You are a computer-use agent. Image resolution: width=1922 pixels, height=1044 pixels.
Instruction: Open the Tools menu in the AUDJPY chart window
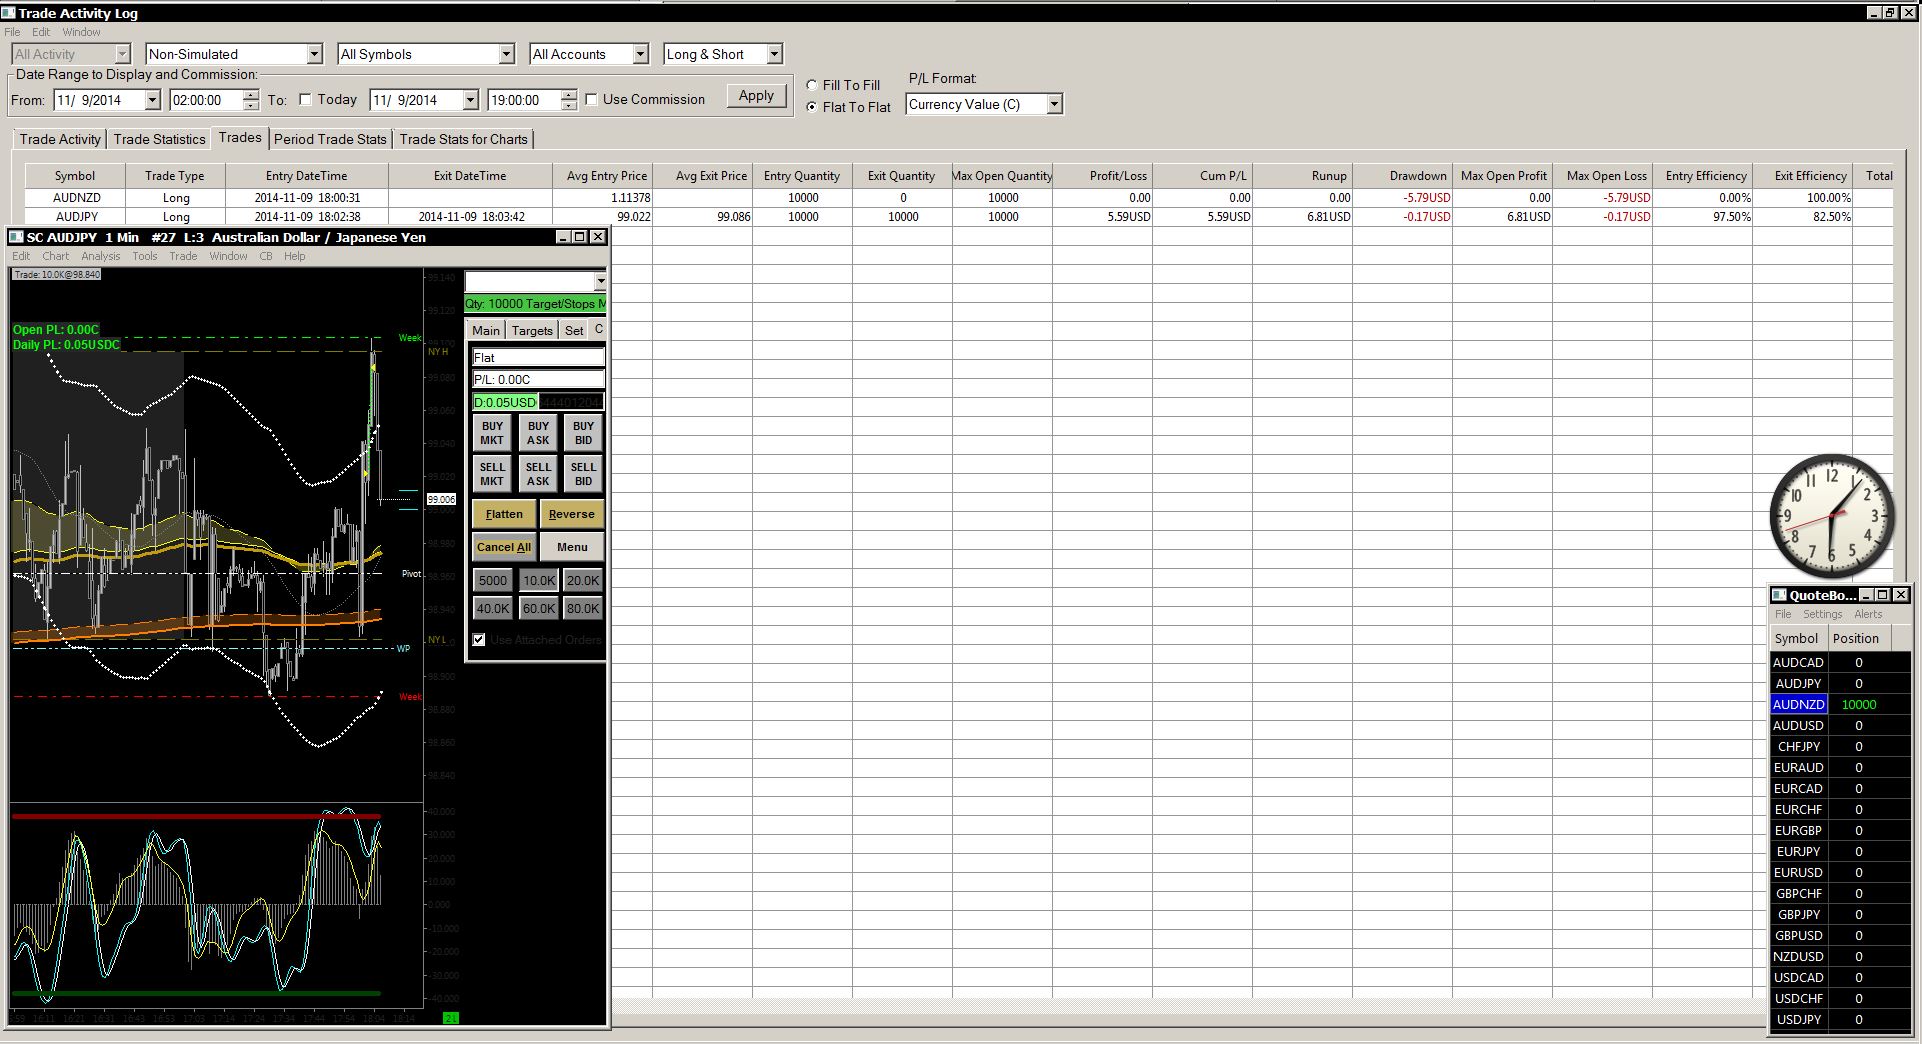coord(145,256)
